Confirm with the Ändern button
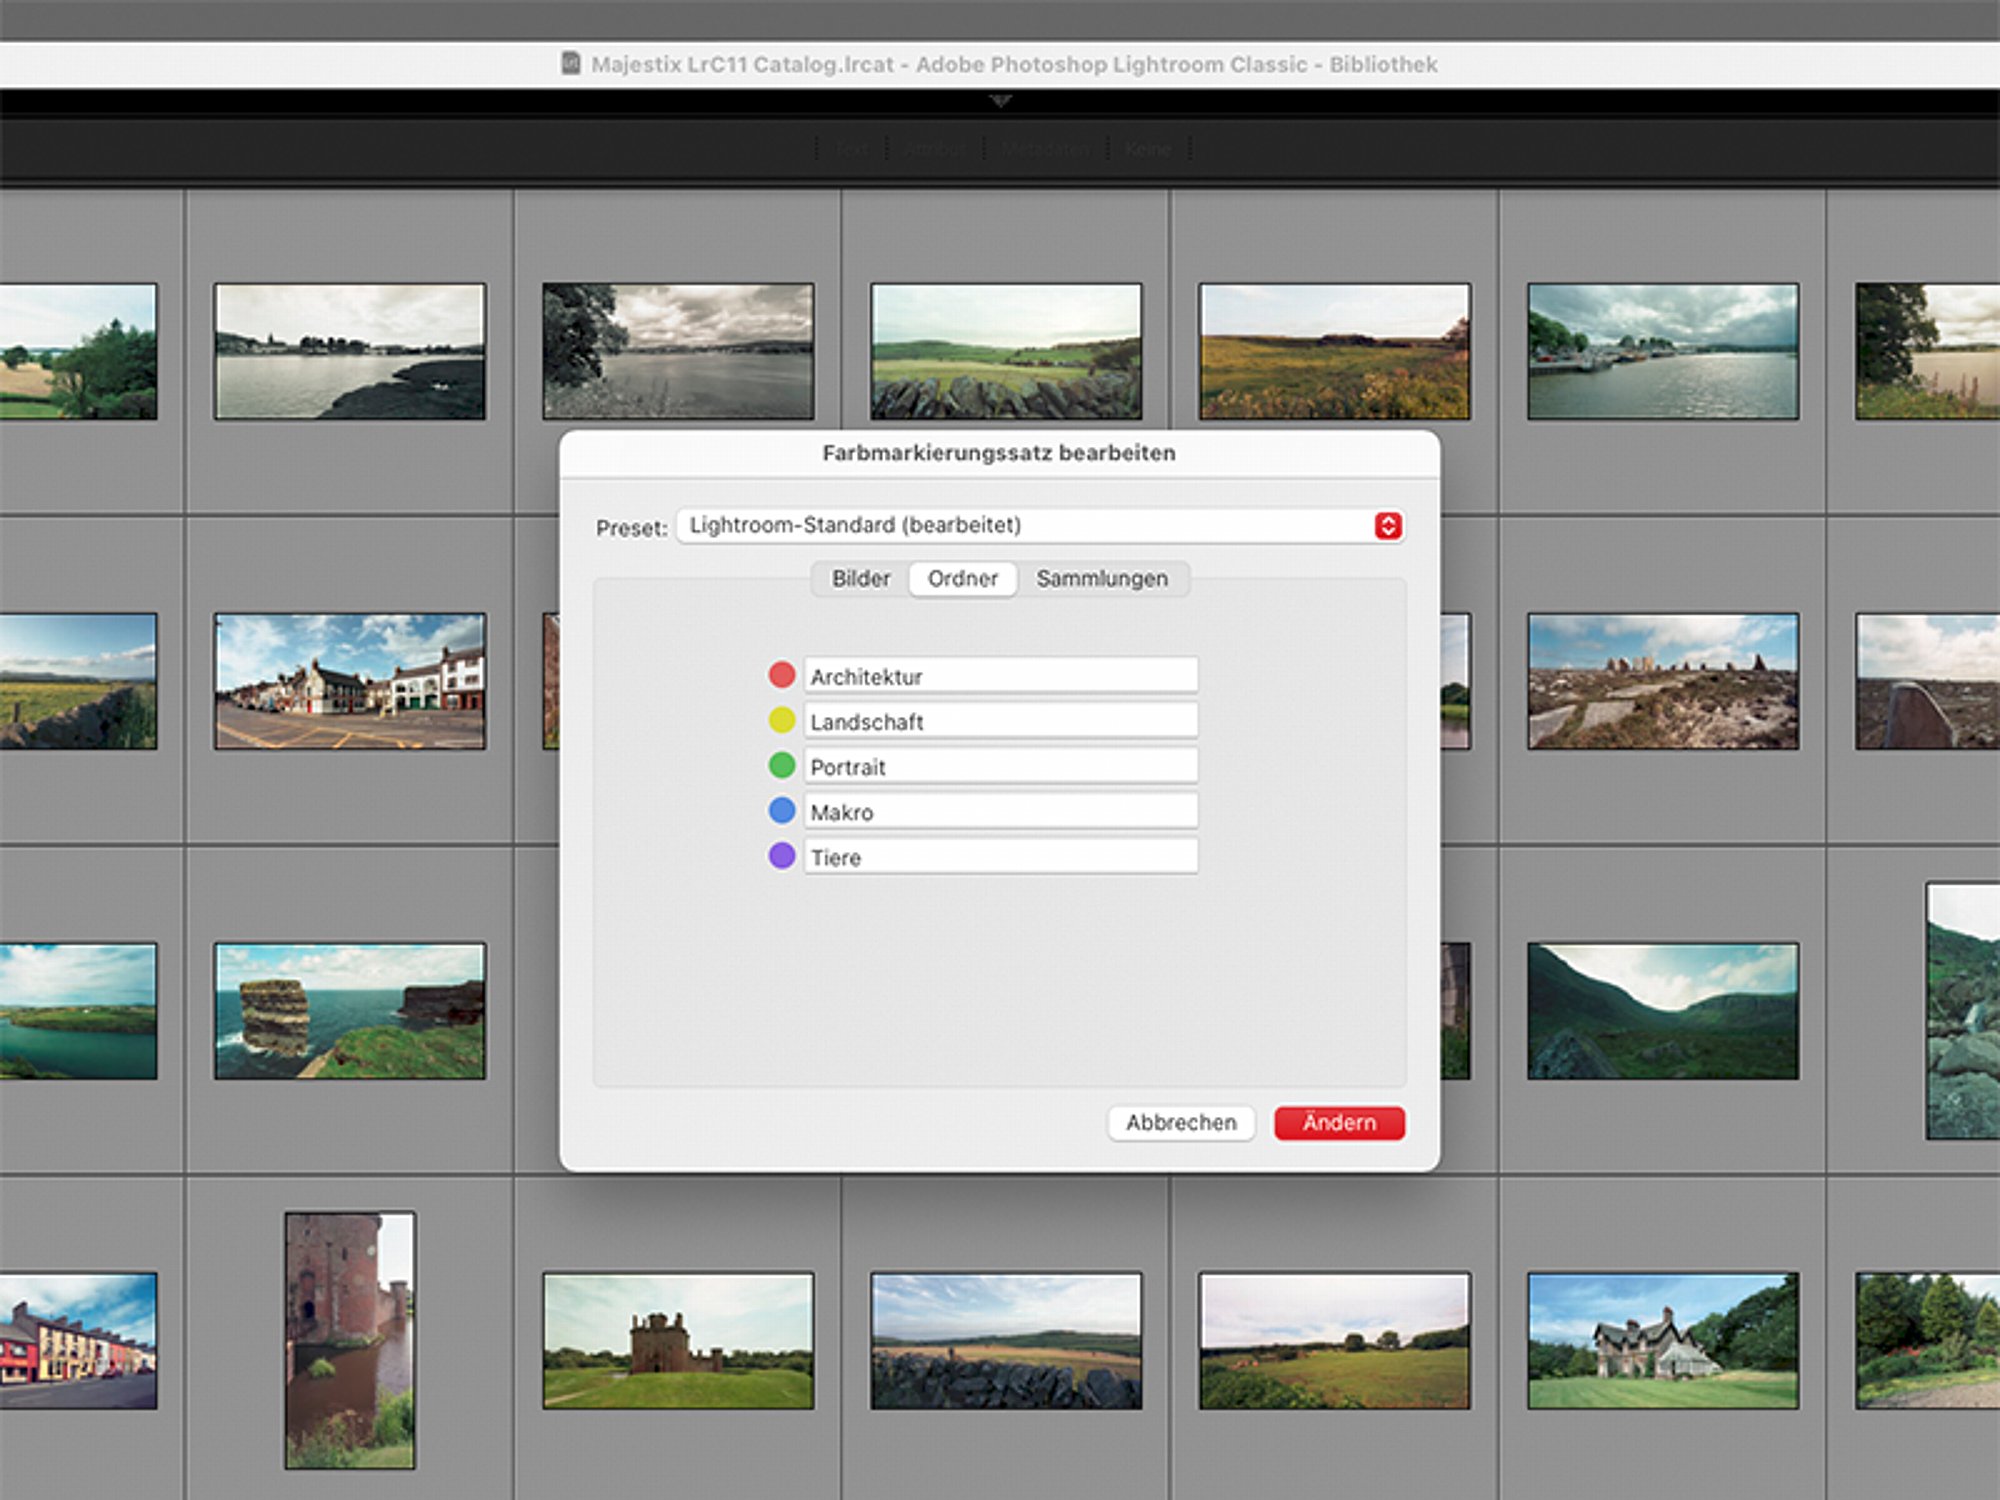This screenshot has height=1500, width=2000. [x=1339, y=1123]
